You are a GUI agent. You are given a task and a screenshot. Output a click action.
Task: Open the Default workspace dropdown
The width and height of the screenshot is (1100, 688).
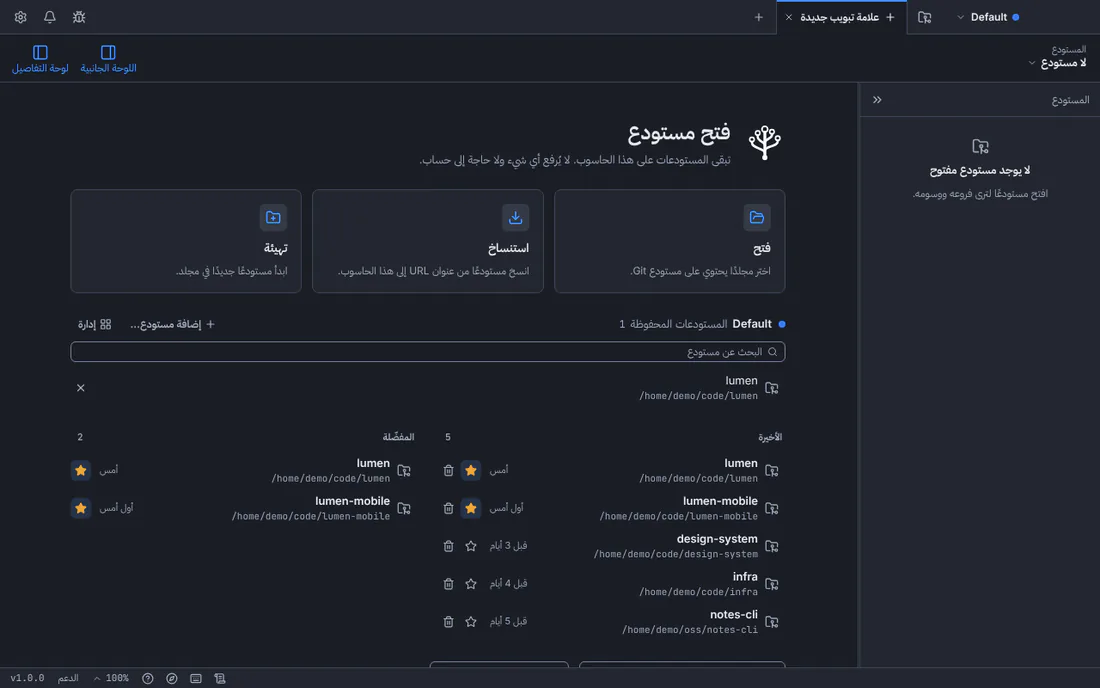(x=988, y=17)
